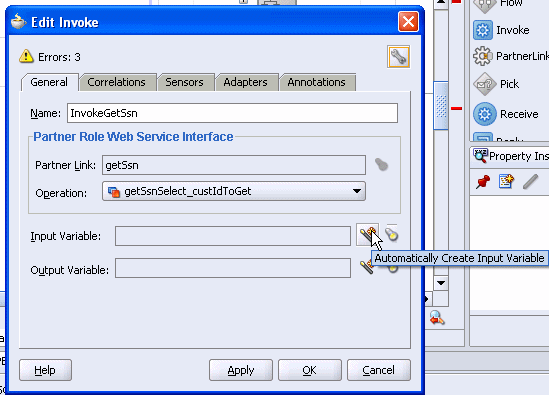Select the Pick activity in palette
This screenshot has height=395, width=549.
496,84
